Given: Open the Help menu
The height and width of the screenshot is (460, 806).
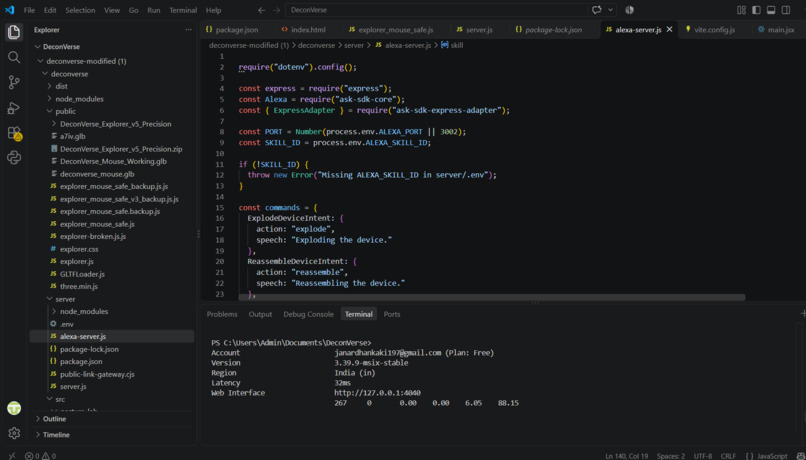Looking at the screenshot, I should [213, 10].
